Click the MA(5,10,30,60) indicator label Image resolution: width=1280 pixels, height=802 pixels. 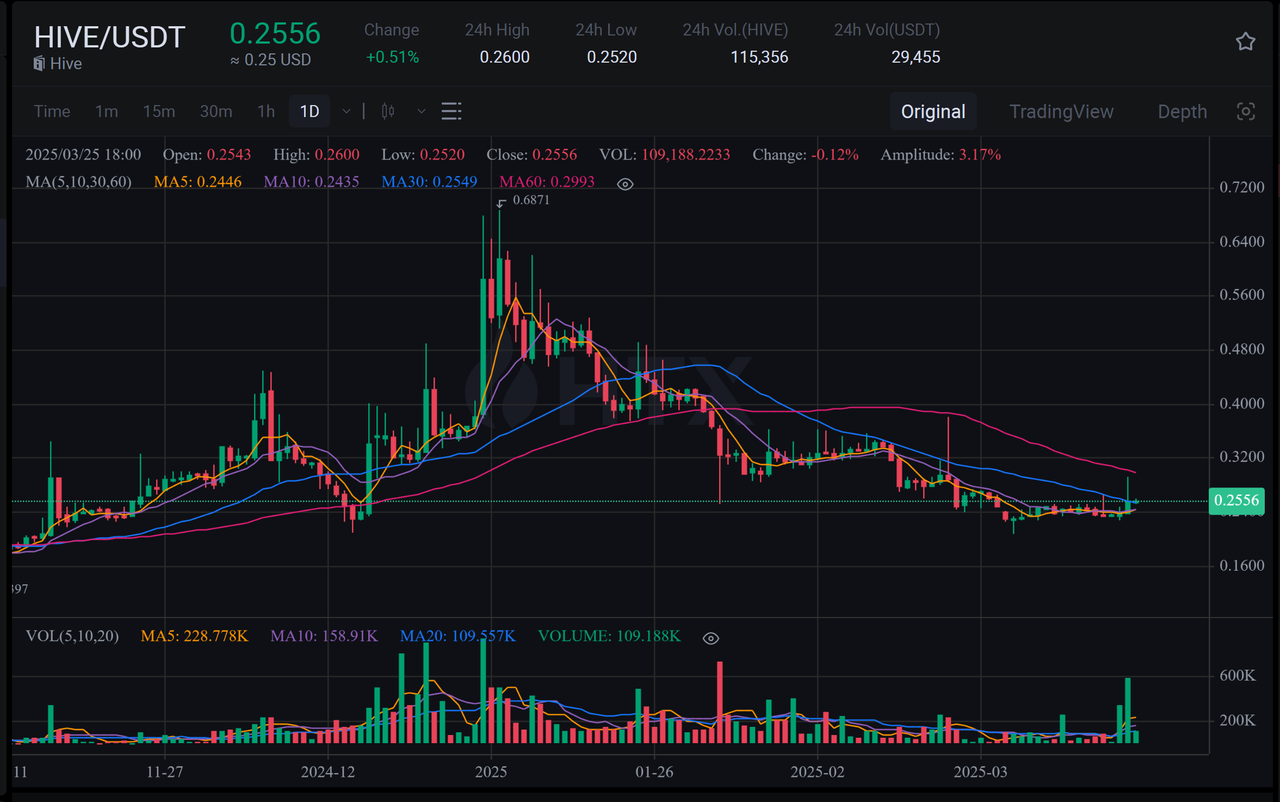tap(78, 182)
